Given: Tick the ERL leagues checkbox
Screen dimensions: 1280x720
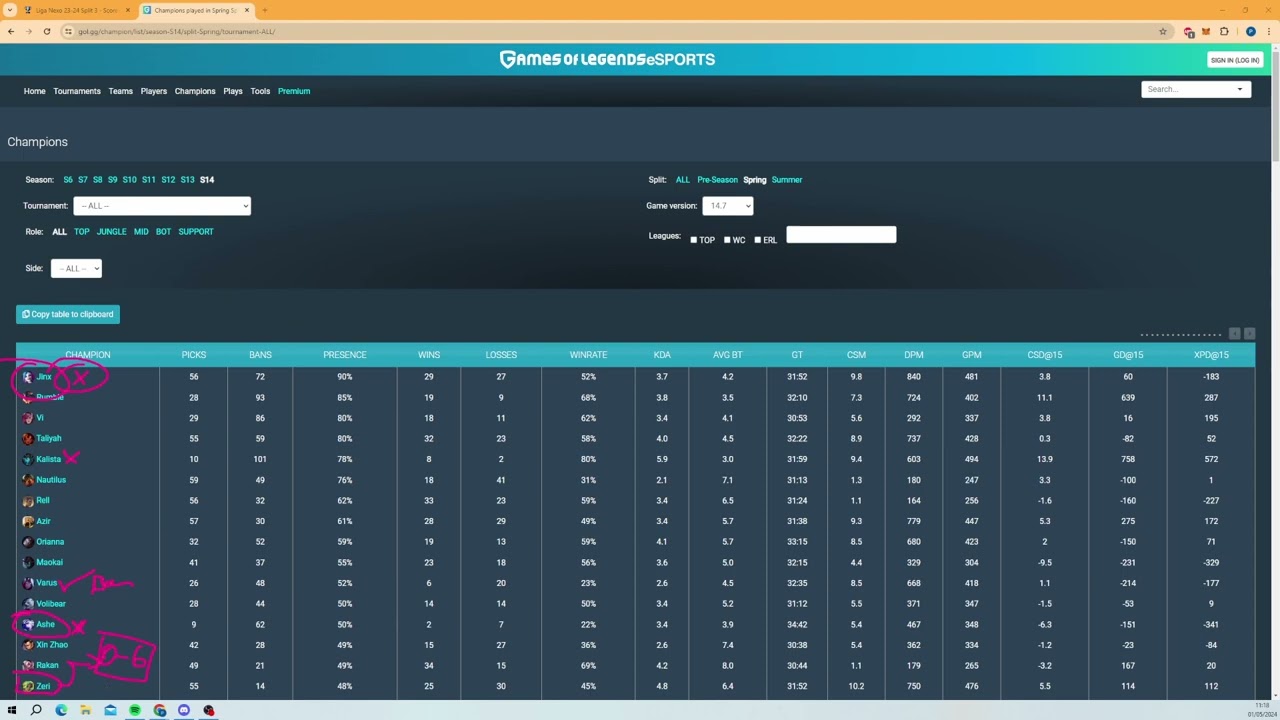Looking at the screenshot, I should (x=757, y=240).
